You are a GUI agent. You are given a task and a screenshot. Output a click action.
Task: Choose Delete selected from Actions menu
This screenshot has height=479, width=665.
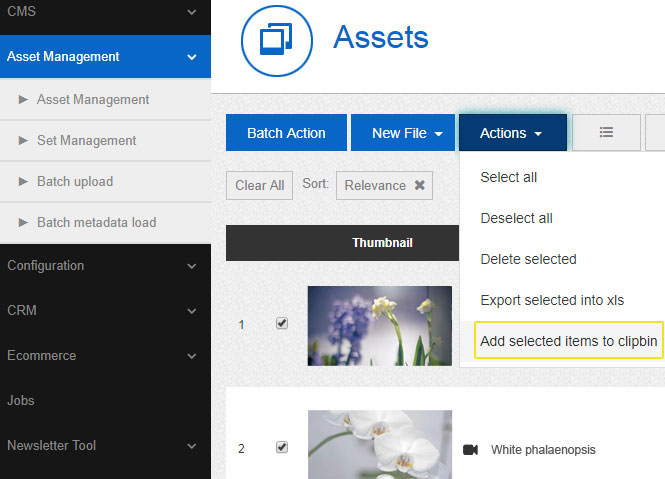pos(528,259)
